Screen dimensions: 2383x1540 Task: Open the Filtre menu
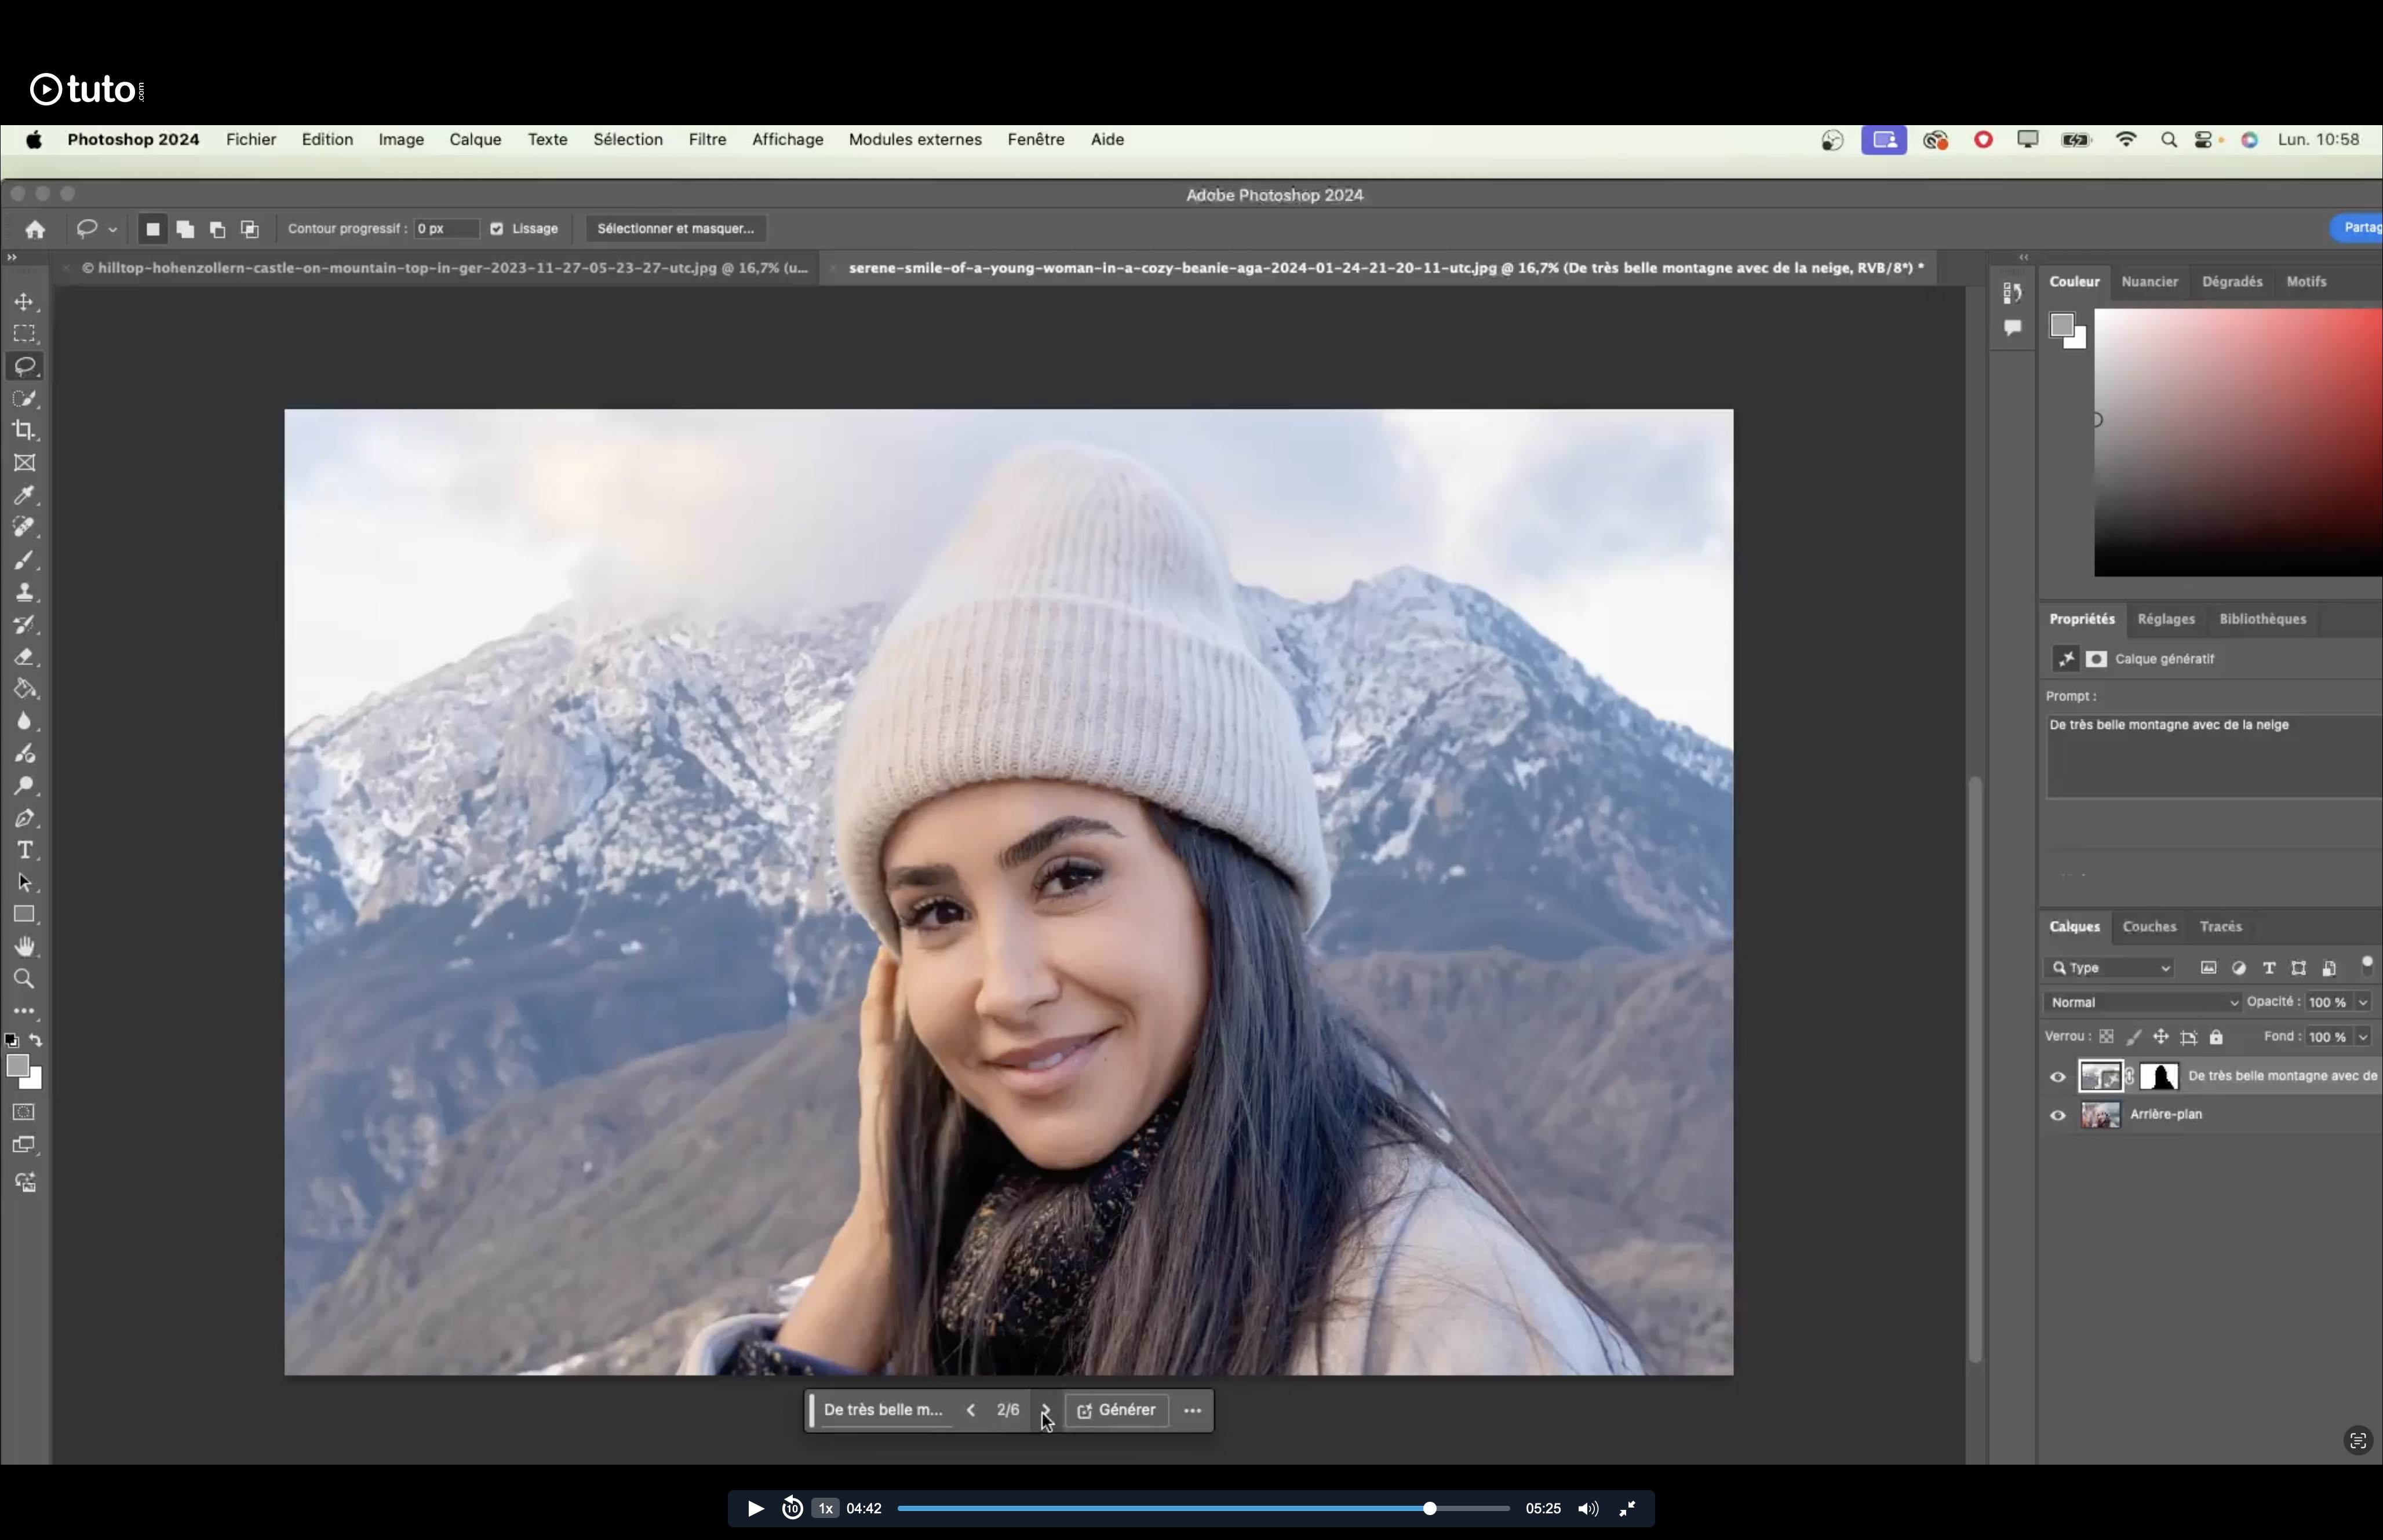(x=707, y=140)
